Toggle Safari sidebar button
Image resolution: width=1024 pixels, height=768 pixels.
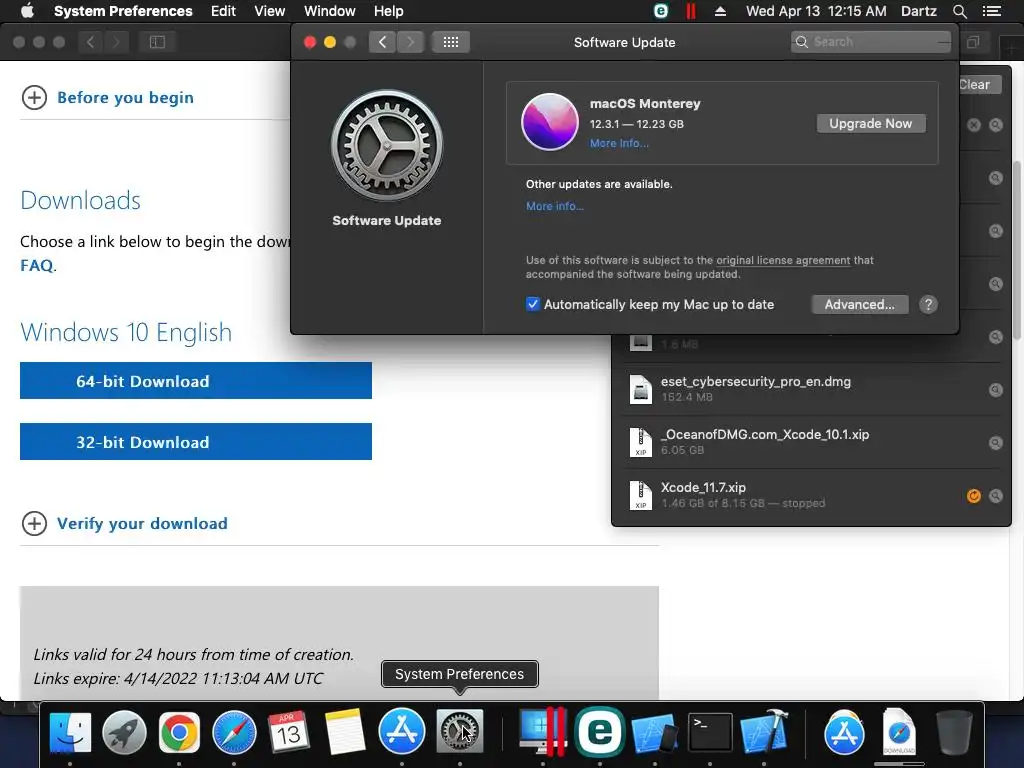[x=157, y=42]
